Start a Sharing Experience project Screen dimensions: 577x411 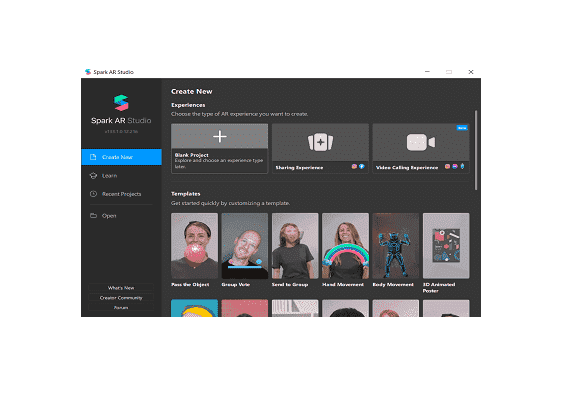point(320,148)
